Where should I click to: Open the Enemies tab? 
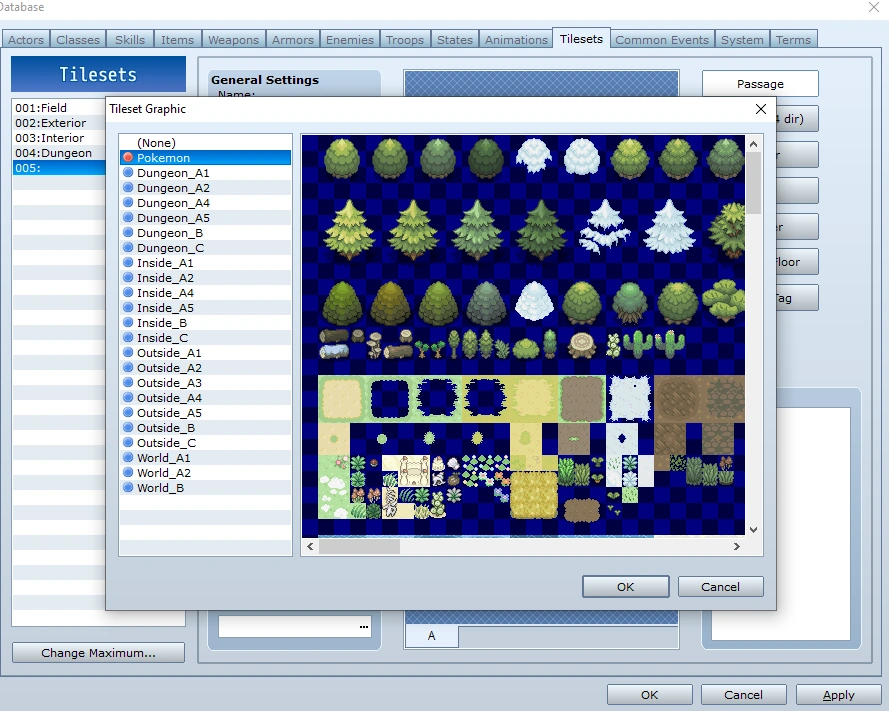pos(350,40)
